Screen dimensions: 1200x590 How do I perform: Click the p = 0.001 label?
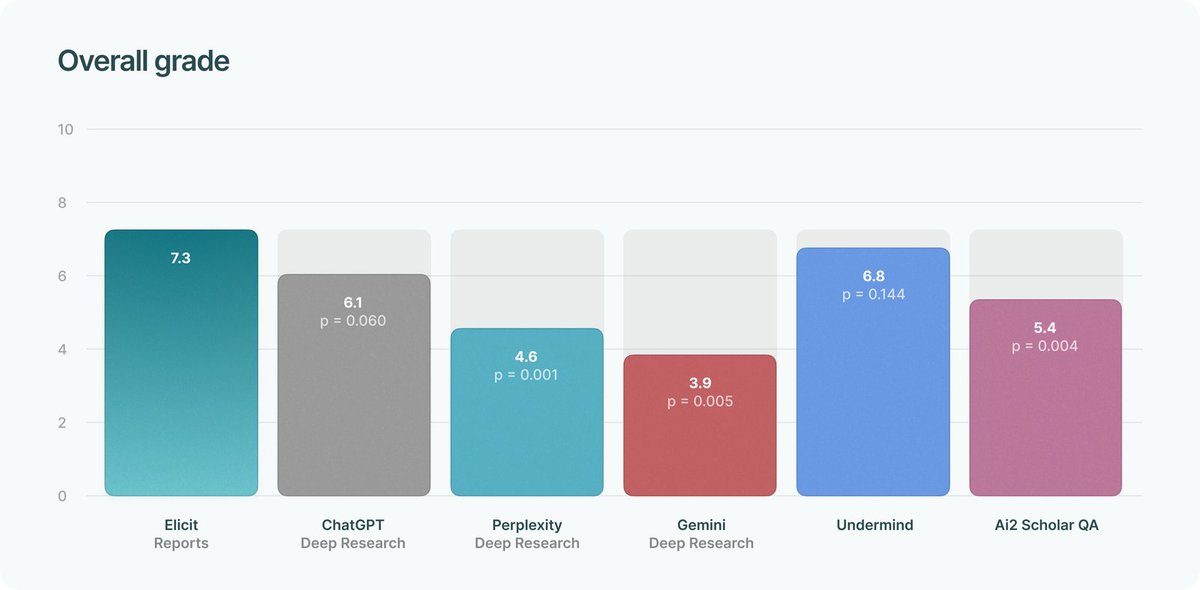[x=527, y=375]
